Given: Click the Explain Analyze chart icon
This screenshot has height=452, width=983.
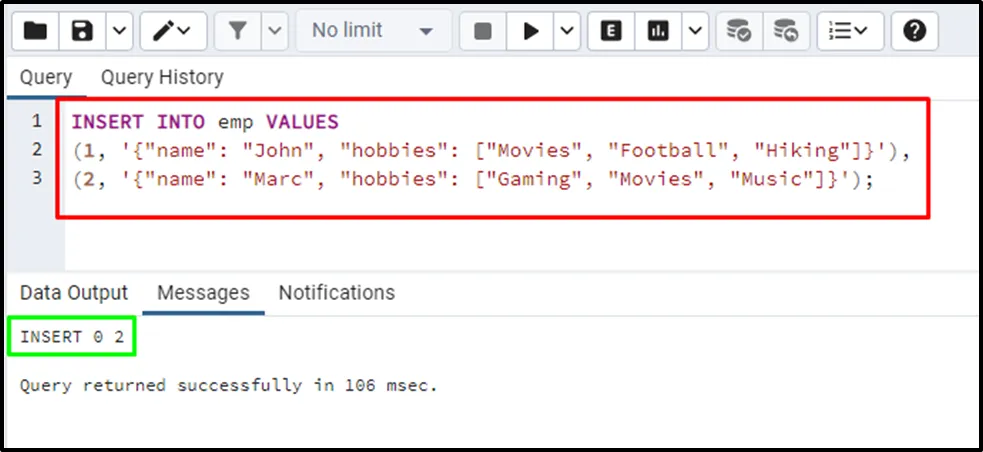Looking at the screenshot, I should tap(658, 31).
